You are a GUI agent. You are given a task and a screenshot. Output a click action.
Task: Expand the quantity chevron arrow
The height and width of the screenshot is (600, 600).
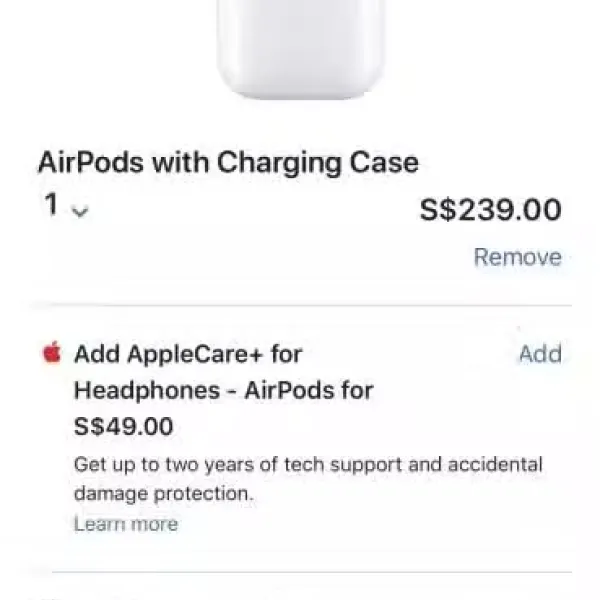(x=80, y=211)
